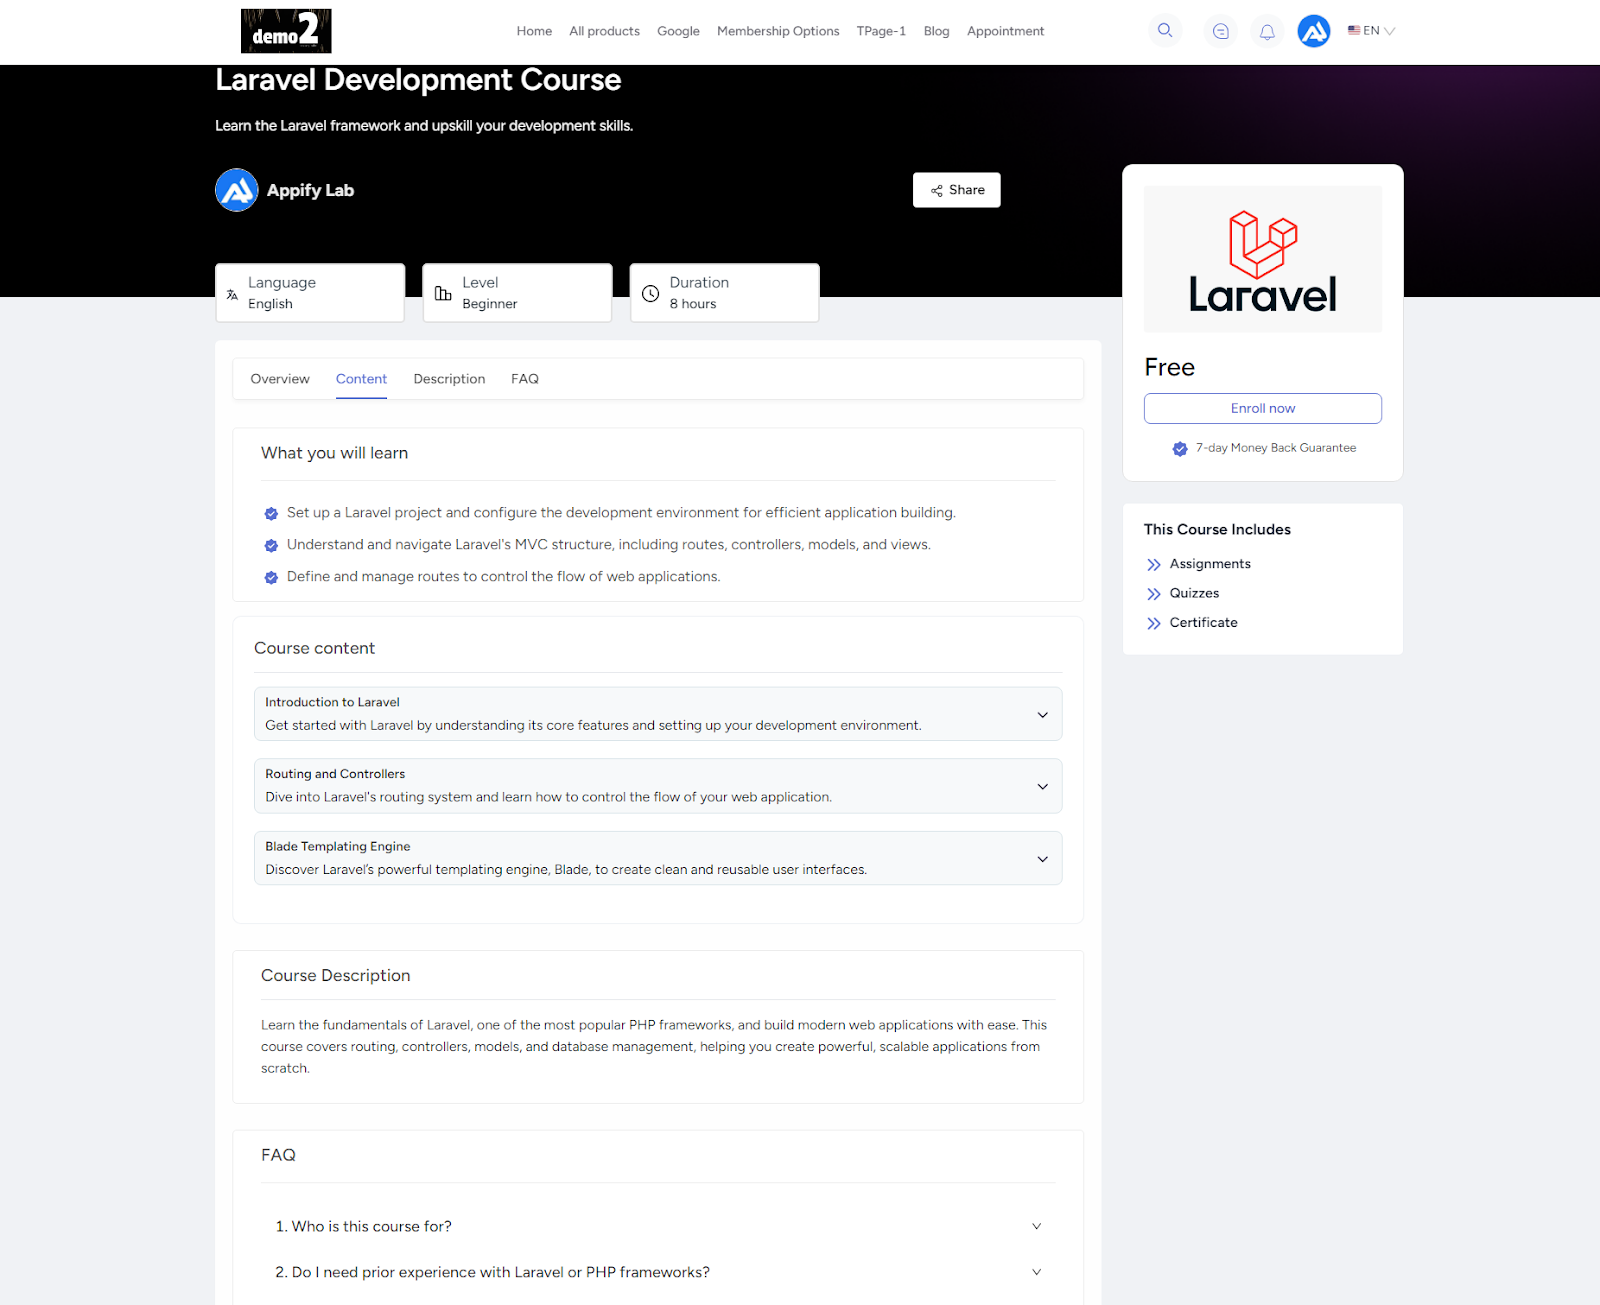Open All products menu item

coord(604,31)
